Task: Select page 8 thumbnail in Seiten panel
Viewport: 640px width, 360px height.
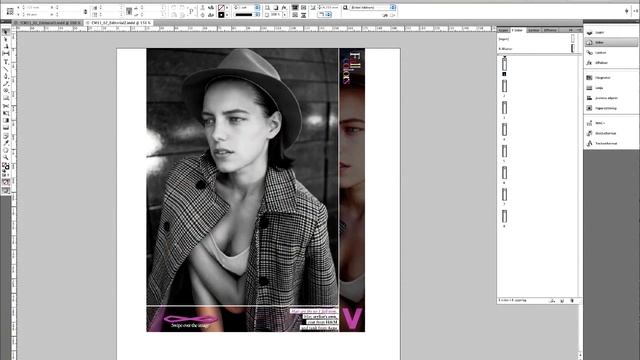Action: 504,216
